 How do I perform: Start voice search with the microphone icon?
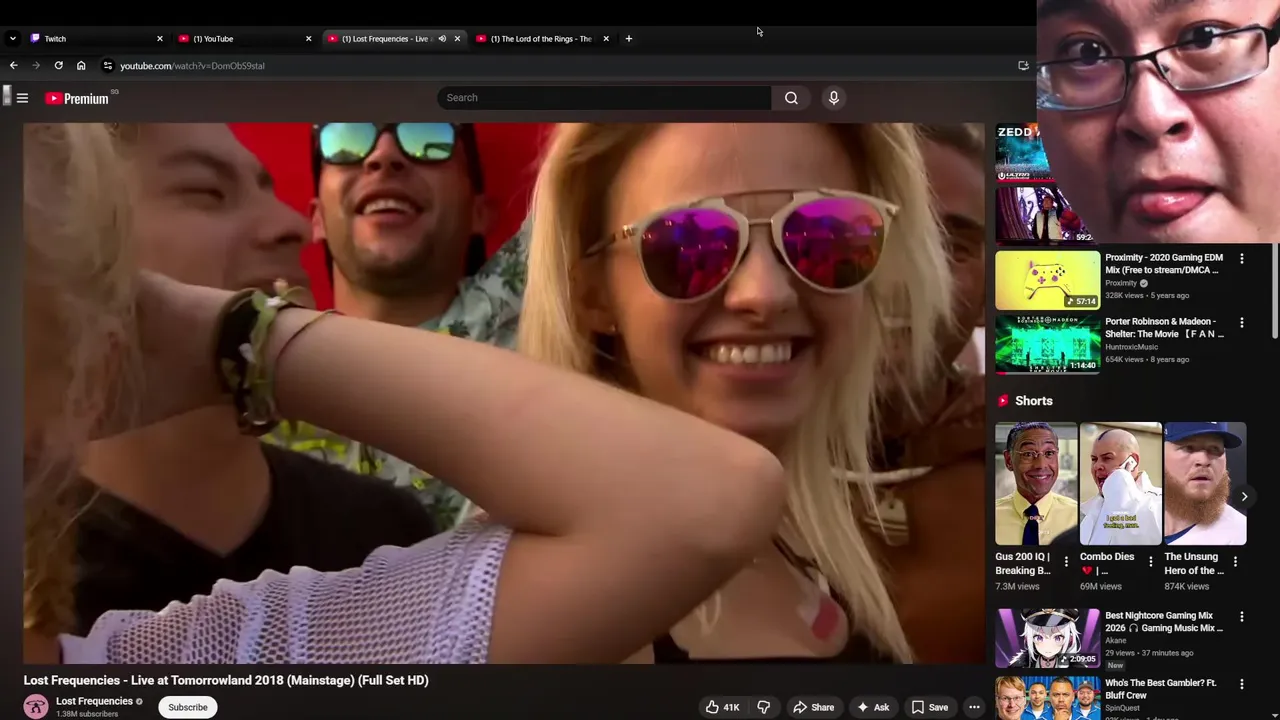[x=833, y=98]
